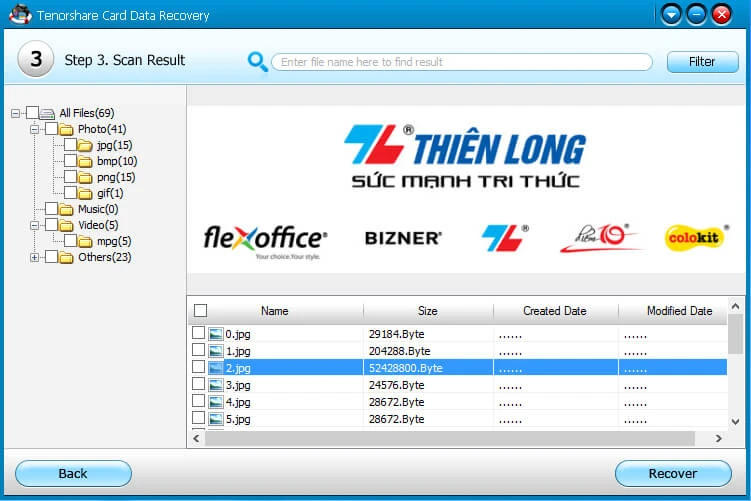Check the Music(0) checkbox

pyautogui.click(x=51, y=208)
